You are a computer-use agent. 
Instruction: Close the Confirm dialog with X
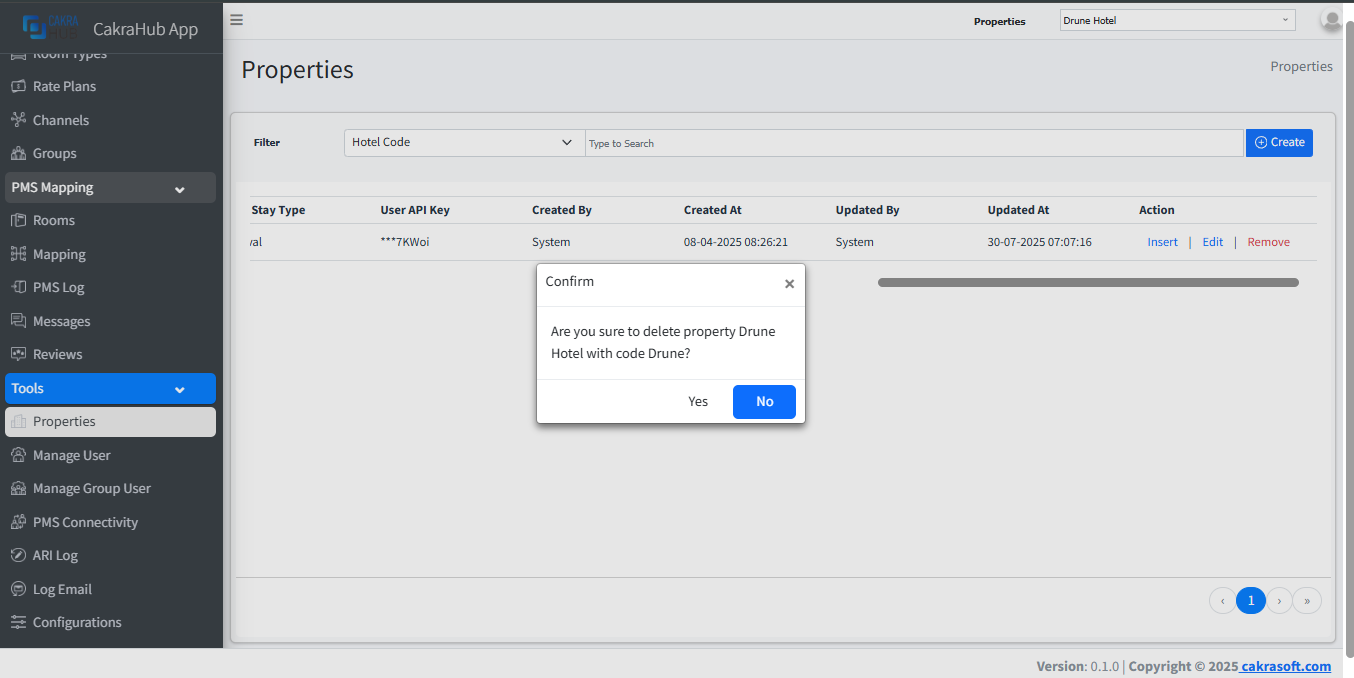pos(789,284)
